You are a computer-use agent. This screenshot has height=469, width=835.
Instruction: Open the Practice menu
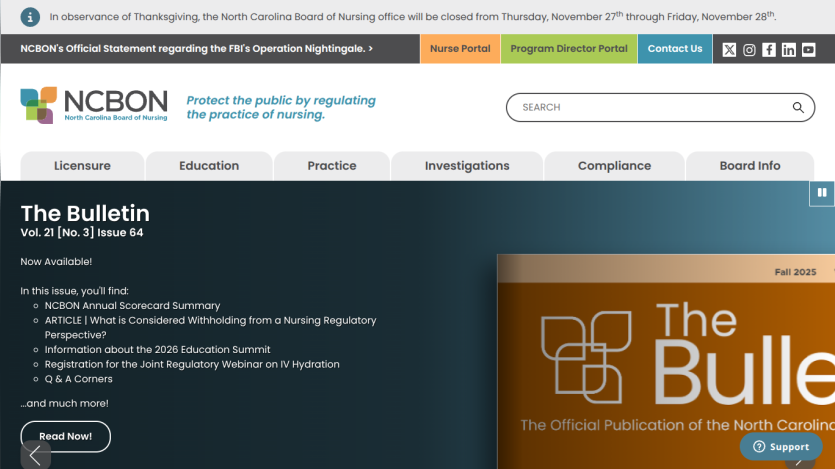(332, 166)
